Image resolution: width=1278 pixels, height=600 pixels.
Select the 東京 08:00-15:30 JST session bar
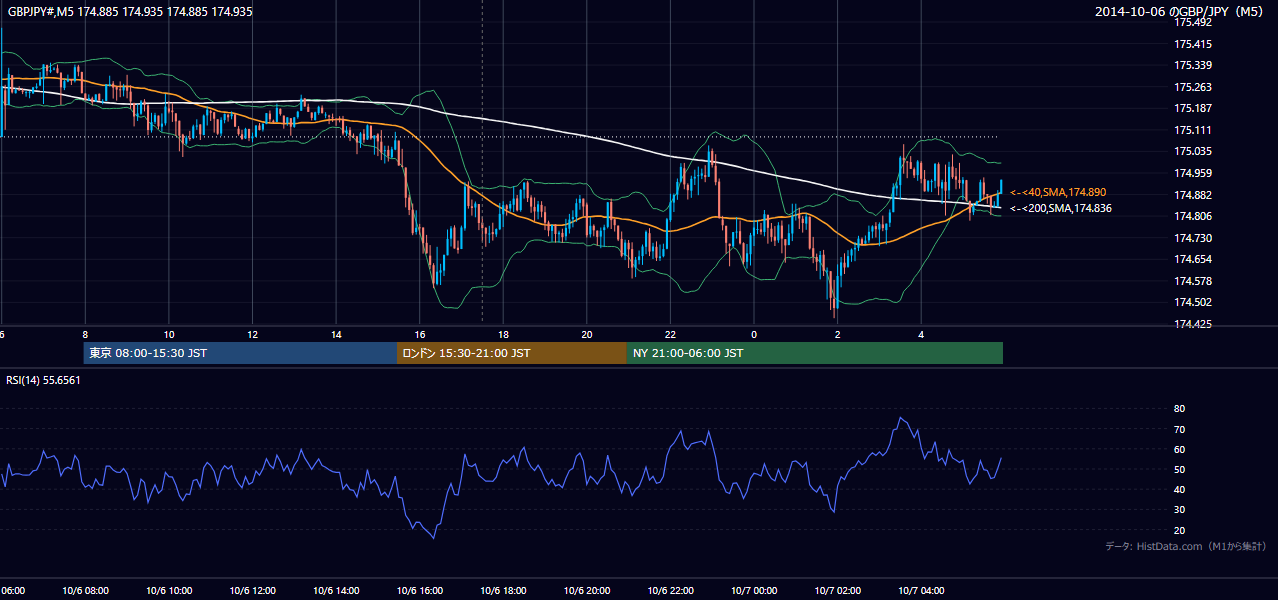[241, 353]
